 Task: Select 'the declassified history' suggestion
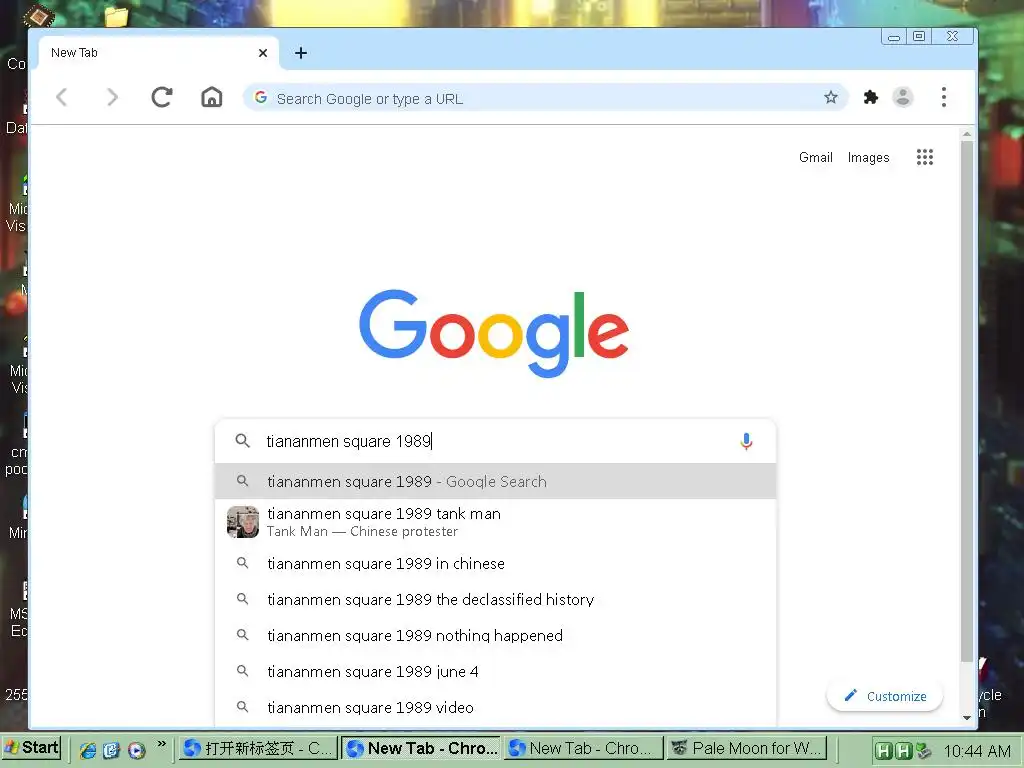[496, 600]
